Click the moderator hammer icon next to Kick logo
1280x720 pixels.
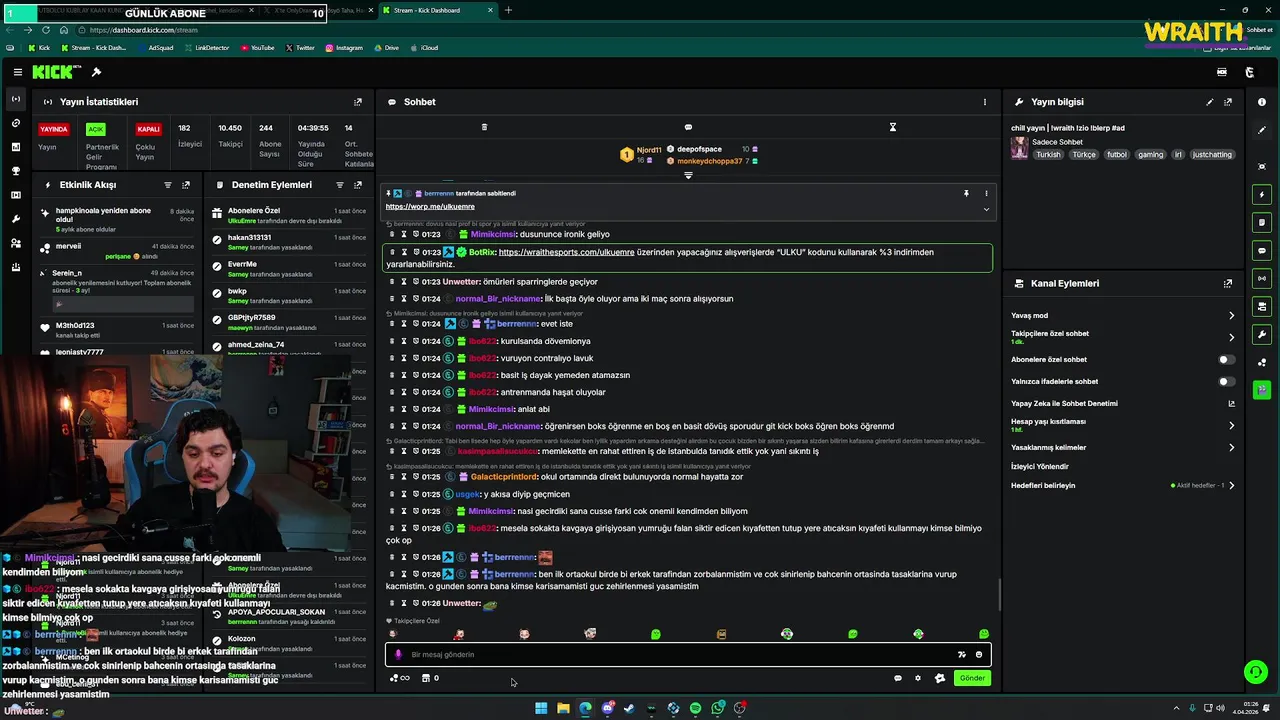coord(96,72)
